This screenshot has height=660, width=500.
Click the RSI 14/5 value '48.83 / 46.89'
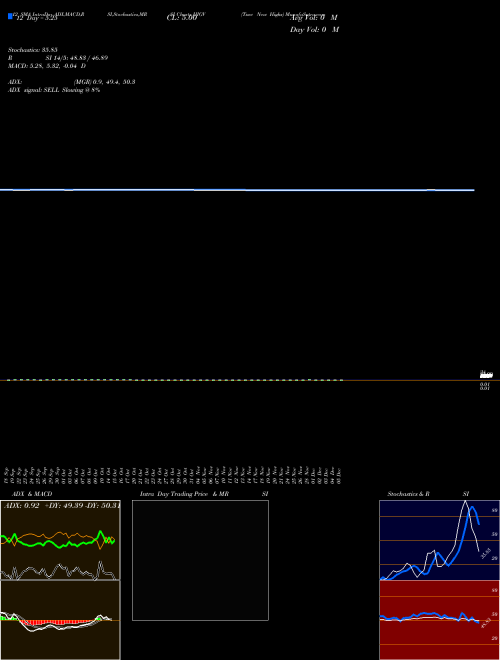(x=88, y=58)
